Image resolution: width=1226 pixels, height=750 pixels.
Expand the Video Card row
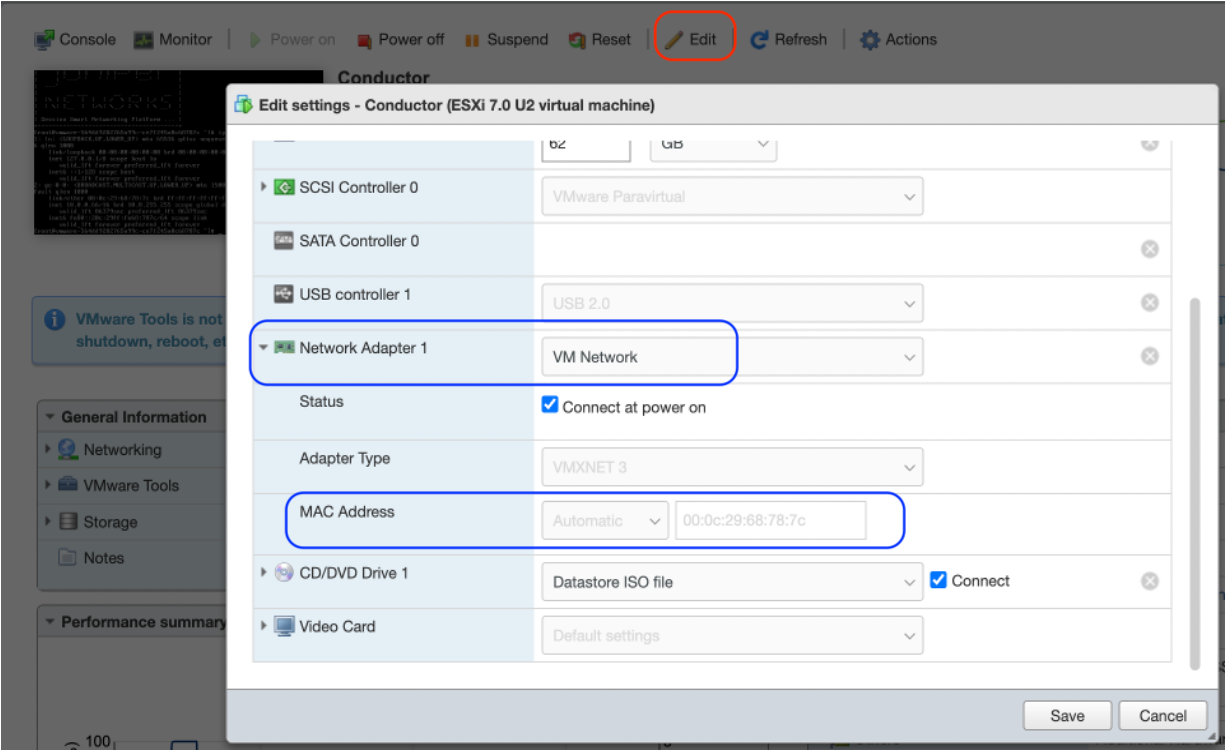(264, 626)
